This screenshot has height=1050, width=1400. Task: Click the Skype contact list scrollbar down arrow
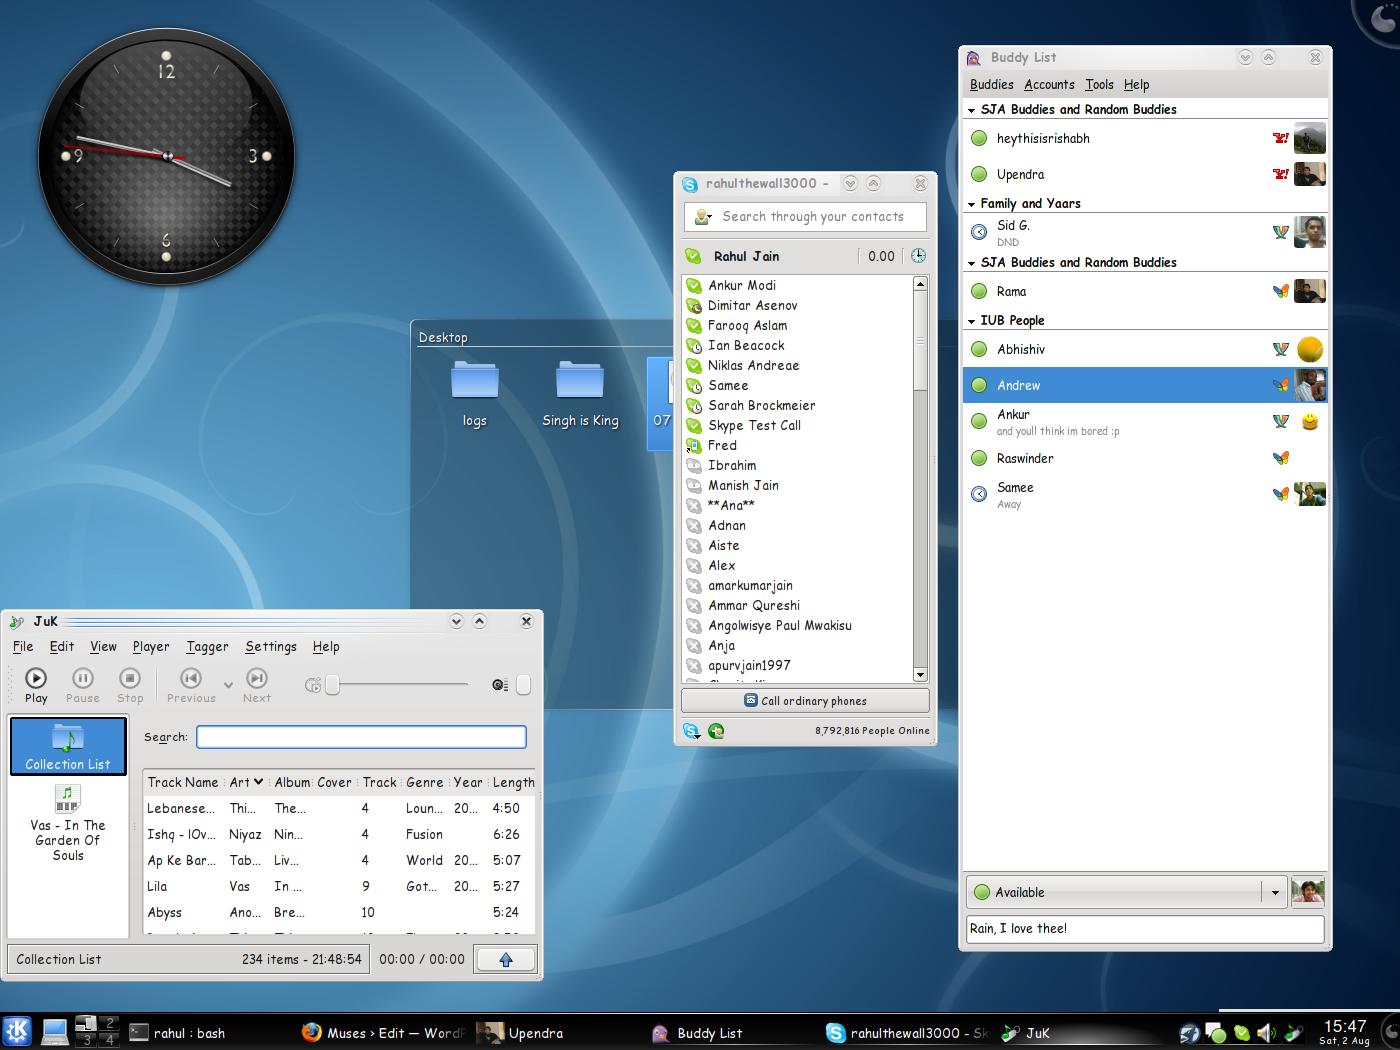pos(920,675)
